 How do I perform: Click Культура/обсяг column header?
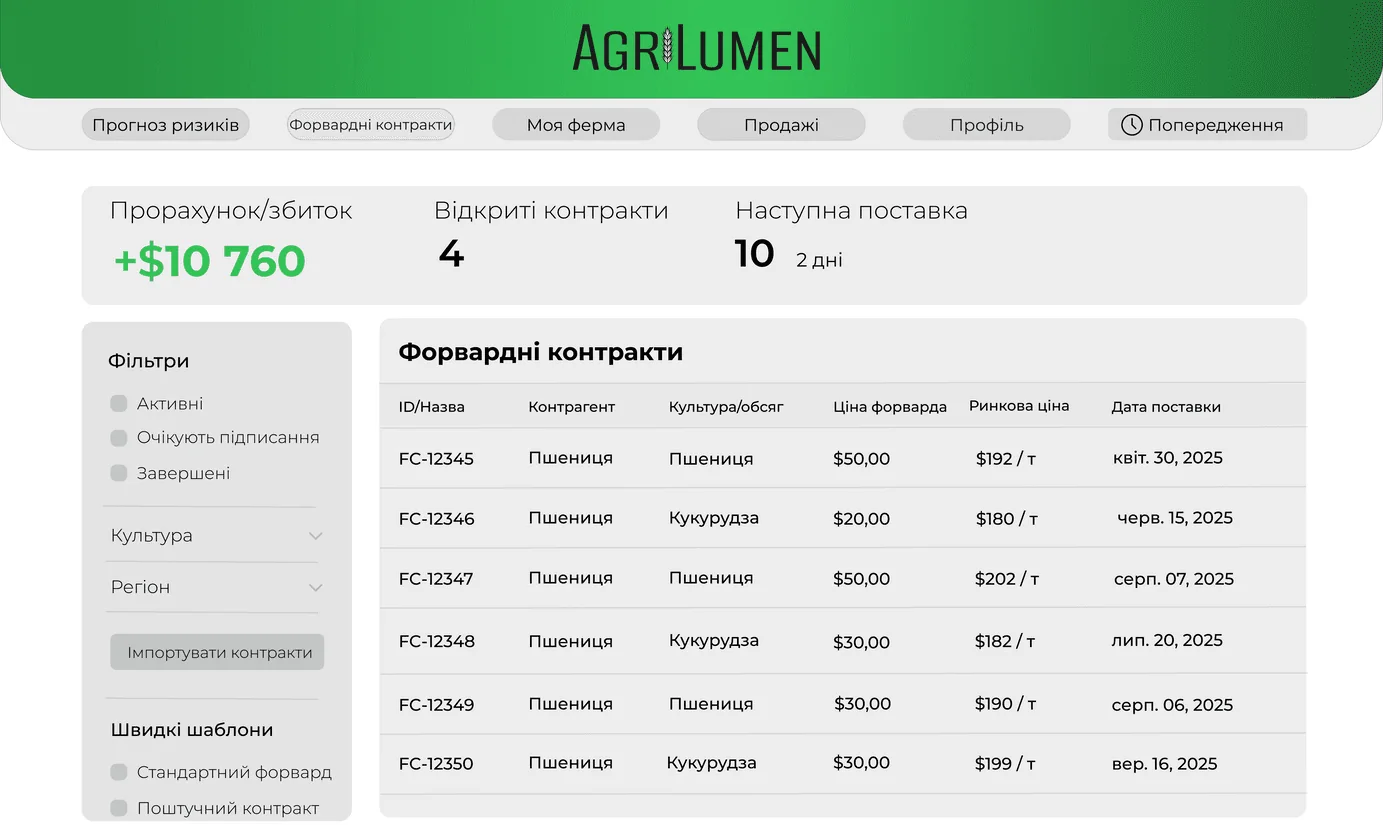click(726, 407)
